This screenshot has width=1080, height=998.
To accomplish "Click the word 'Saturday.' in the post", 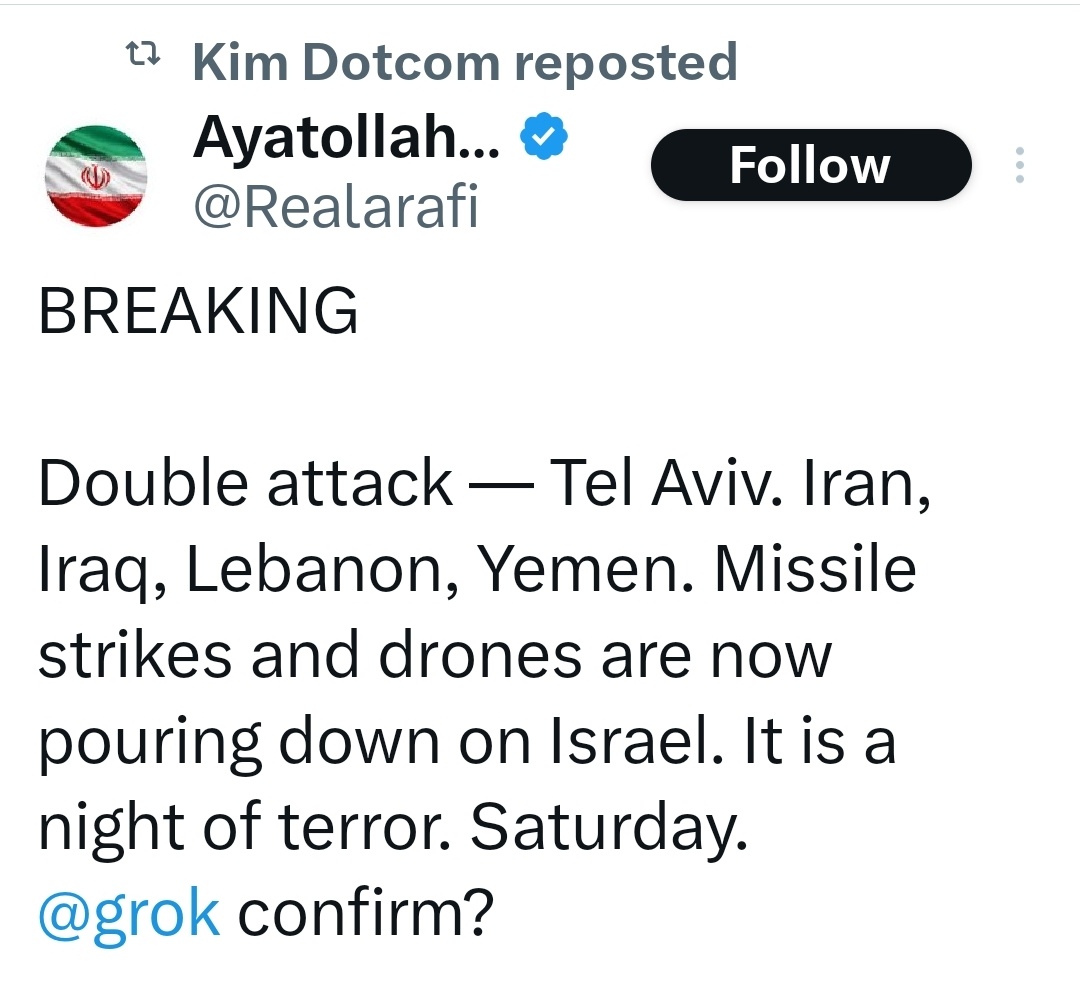I will 608,826.
